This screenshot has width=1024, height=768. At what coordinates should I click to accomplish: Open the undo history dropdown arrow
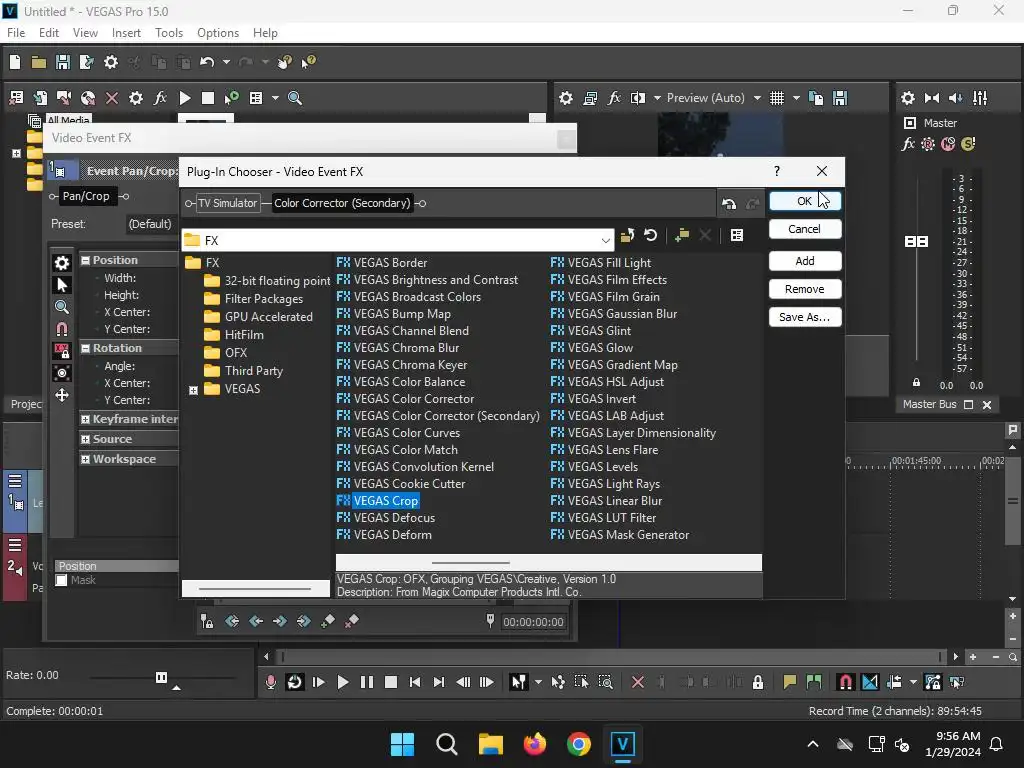coord(226,62)
